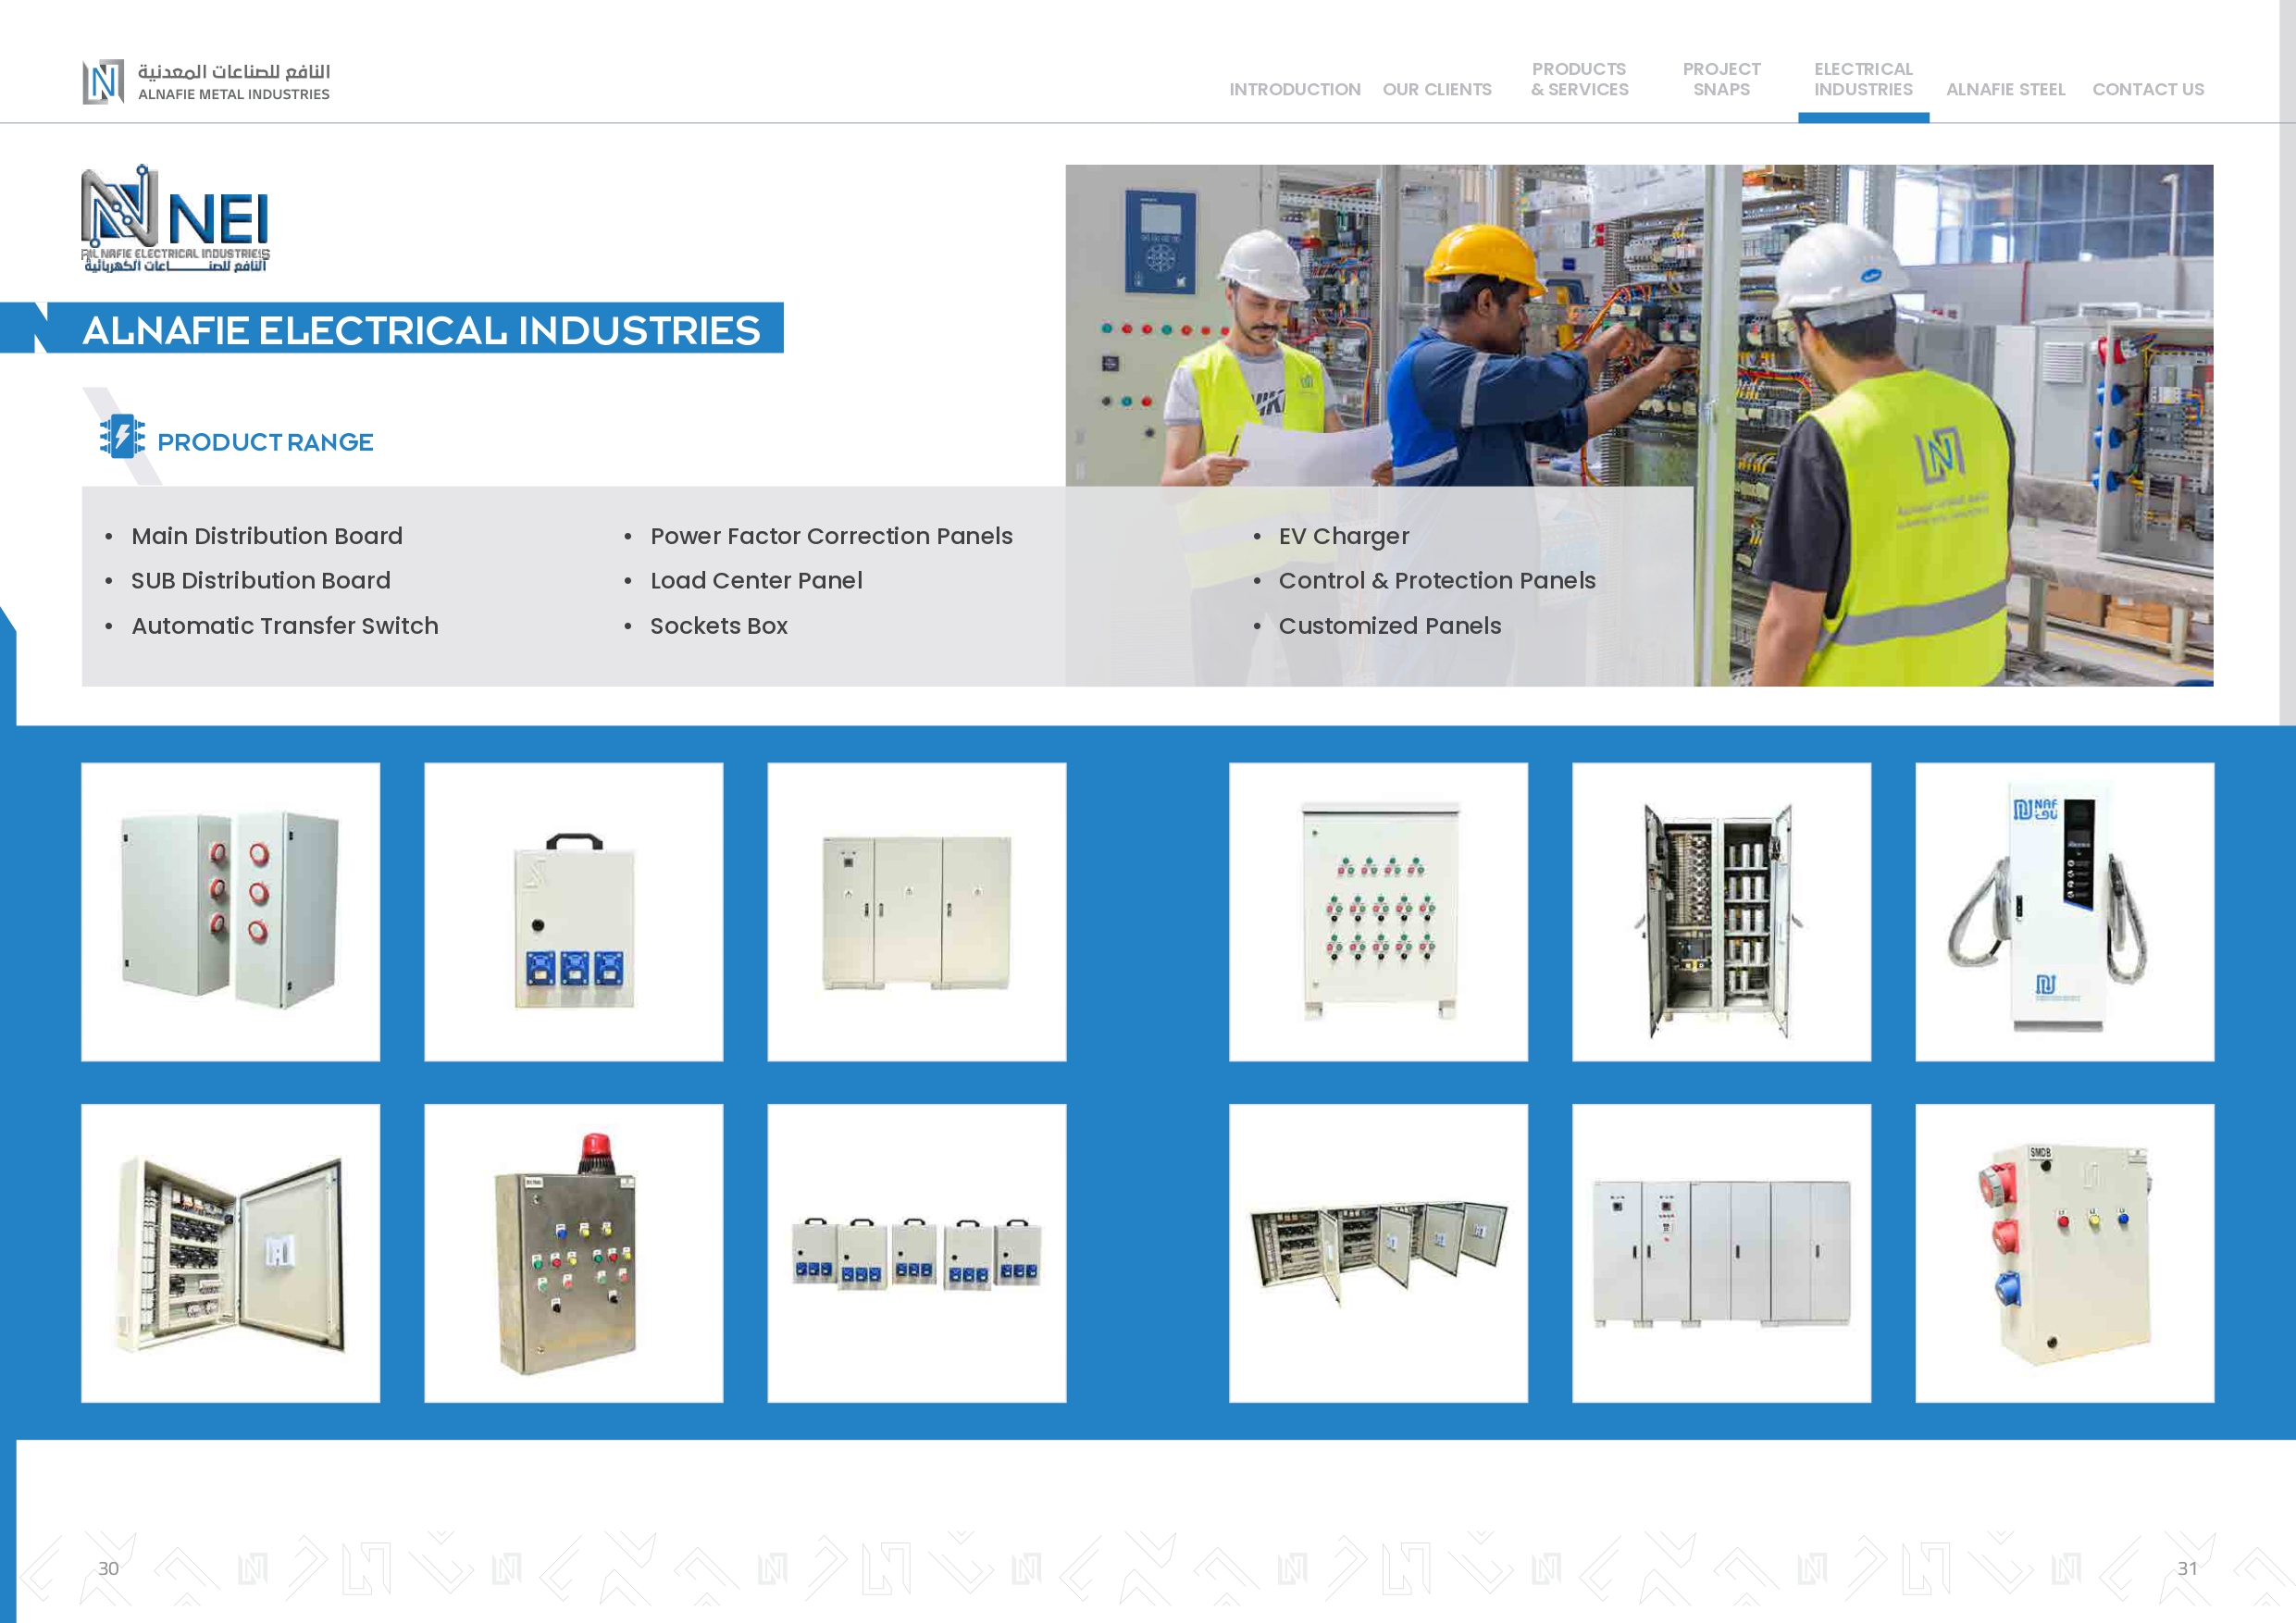The height and width of the screenshot is (1623, 2296).
Task: Open the Alnafie Steel tab
Action: click(x=2005, y=89)
